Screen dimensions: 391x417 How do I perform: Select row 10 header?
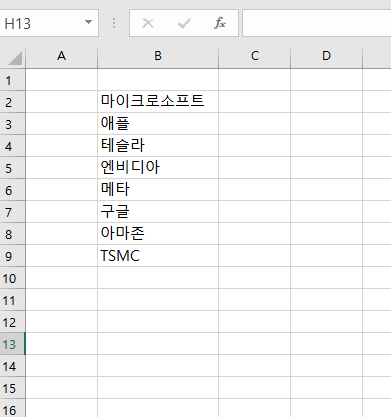click(12, 278)
